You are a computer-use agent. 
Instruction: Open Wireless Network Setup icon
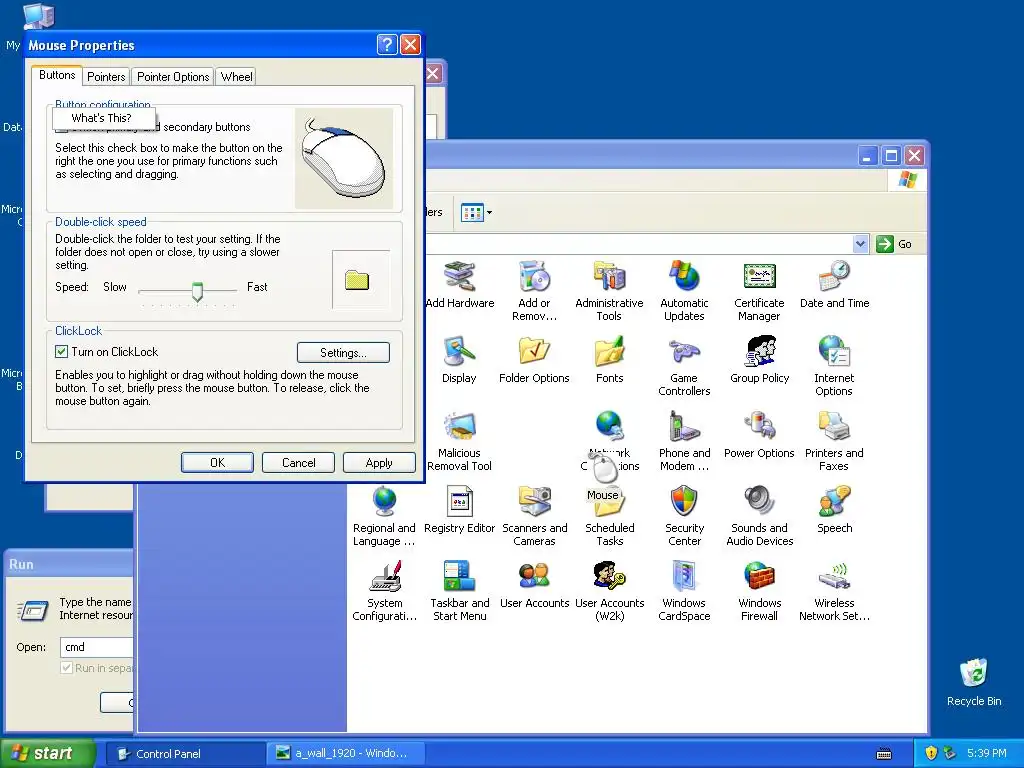tap(834, 591)
